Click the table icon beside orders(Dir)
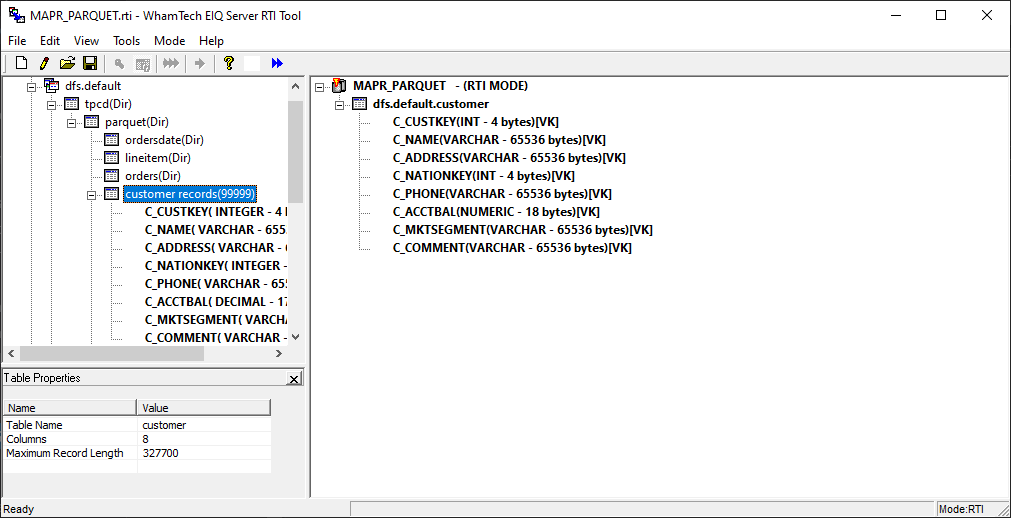Viewport: 1011px width, 518px height. 112,175
